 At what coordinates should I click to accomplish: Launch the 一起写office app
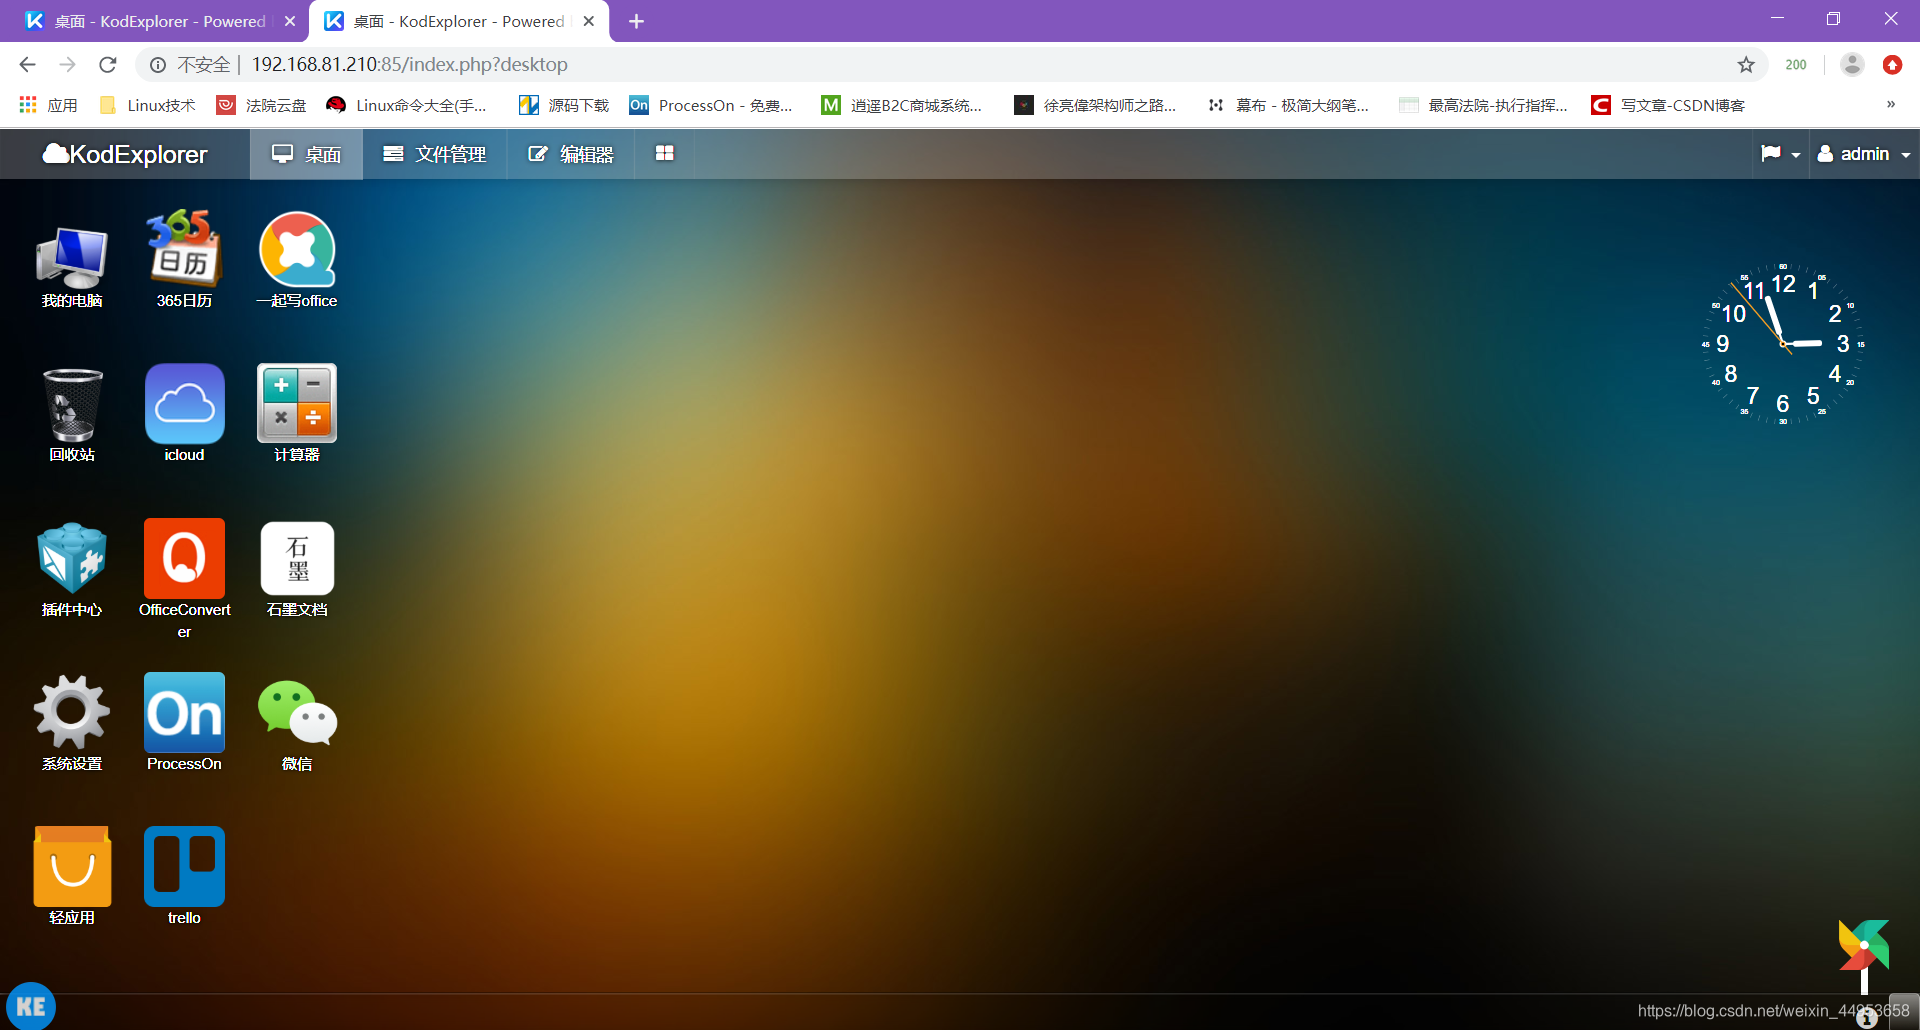tap(297, 258)
